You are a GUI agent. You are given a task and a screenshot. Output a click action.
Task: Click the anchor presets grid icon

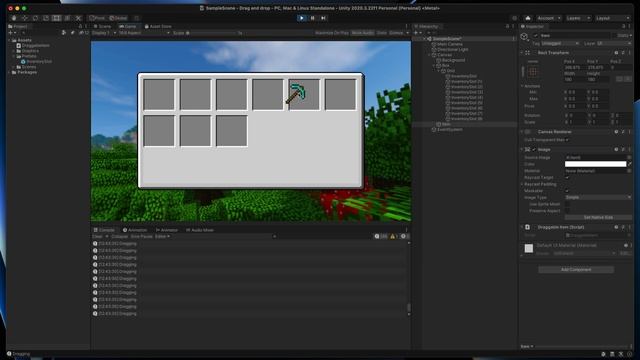(x=533, y=72)
